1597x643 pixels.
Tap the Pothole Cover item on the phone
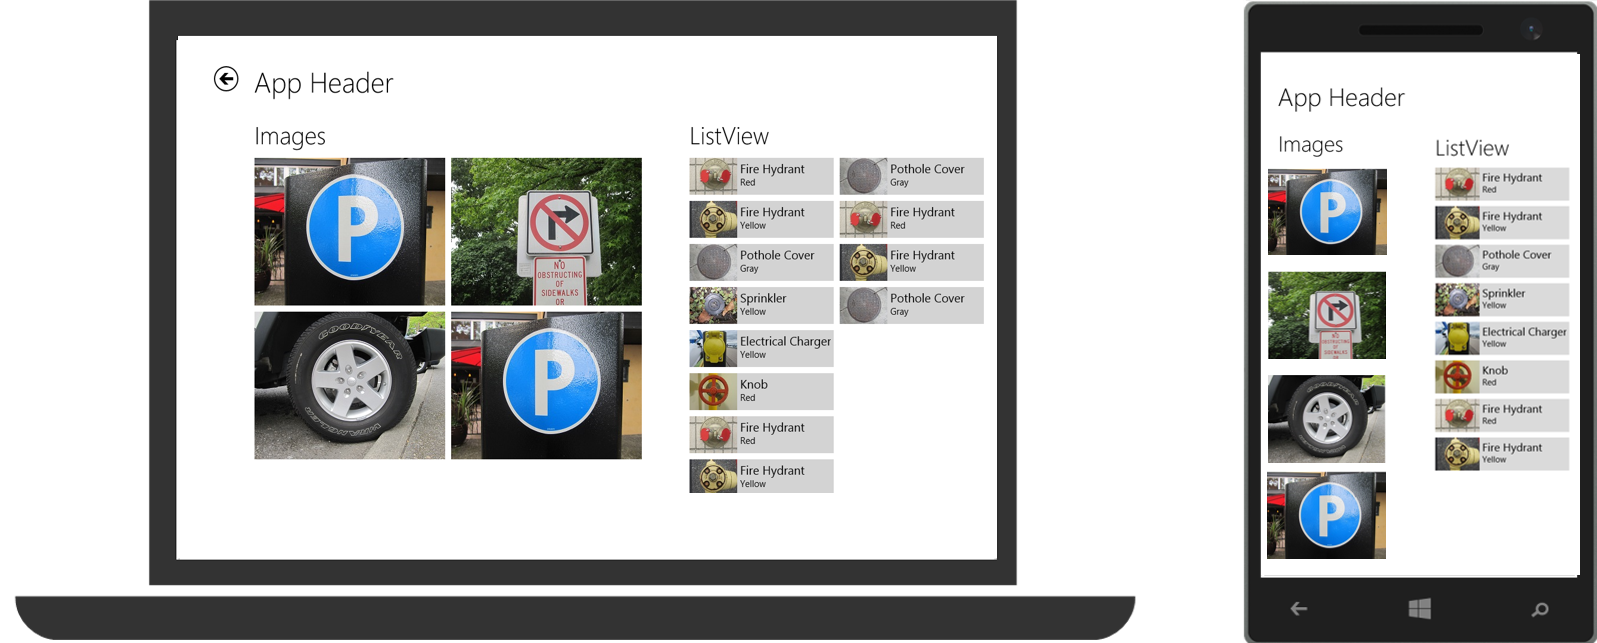(1502, 261)
